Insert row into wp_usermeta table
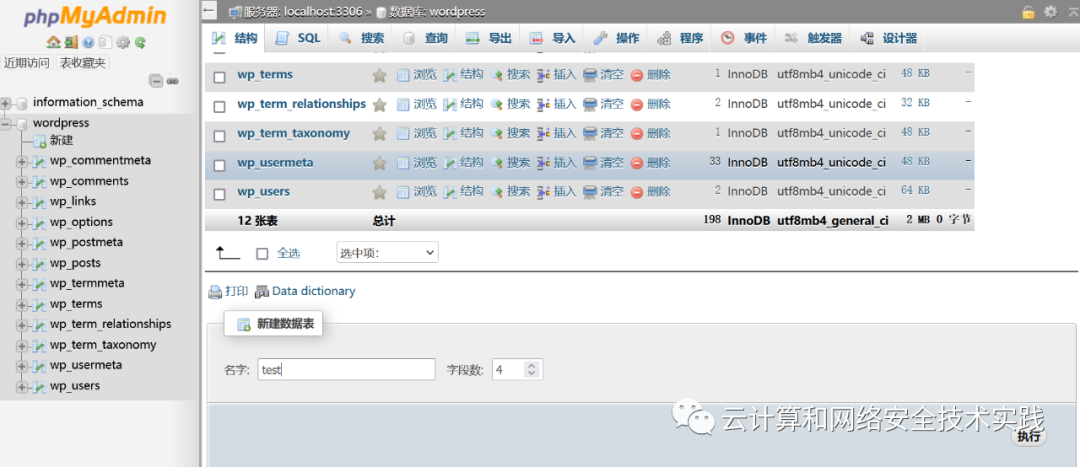Image resolution: width=1080 pixels, height=467 pixels. pyautogui.click(x=557, y=163)
